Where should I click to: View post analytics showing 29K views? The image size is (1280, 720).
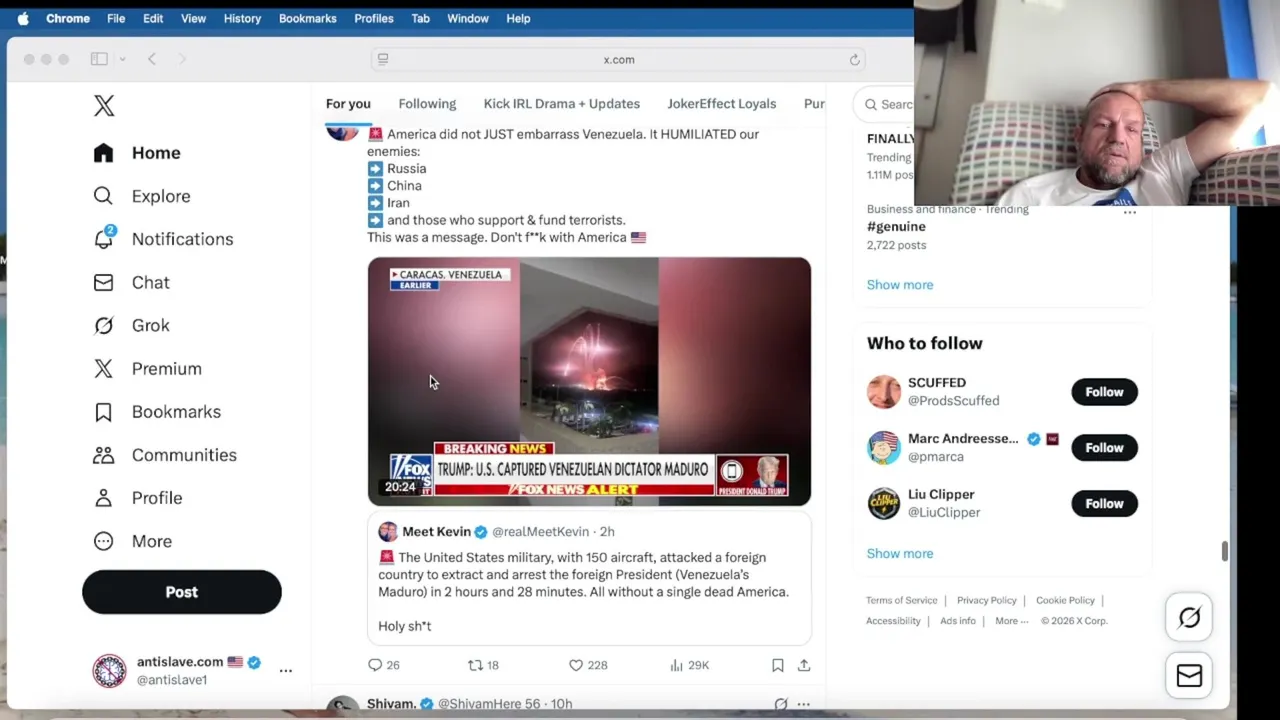(676, 665)
